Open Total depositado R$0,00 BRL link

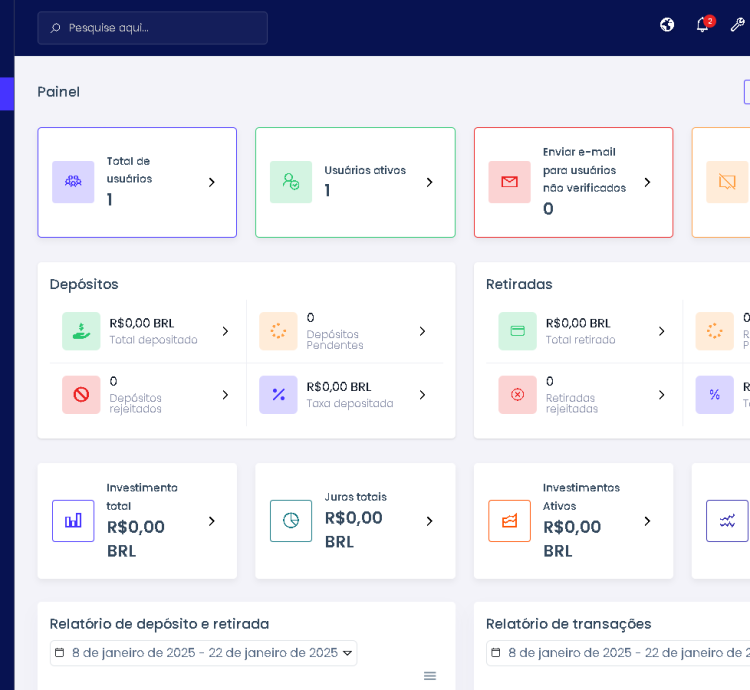pos(142,323)
